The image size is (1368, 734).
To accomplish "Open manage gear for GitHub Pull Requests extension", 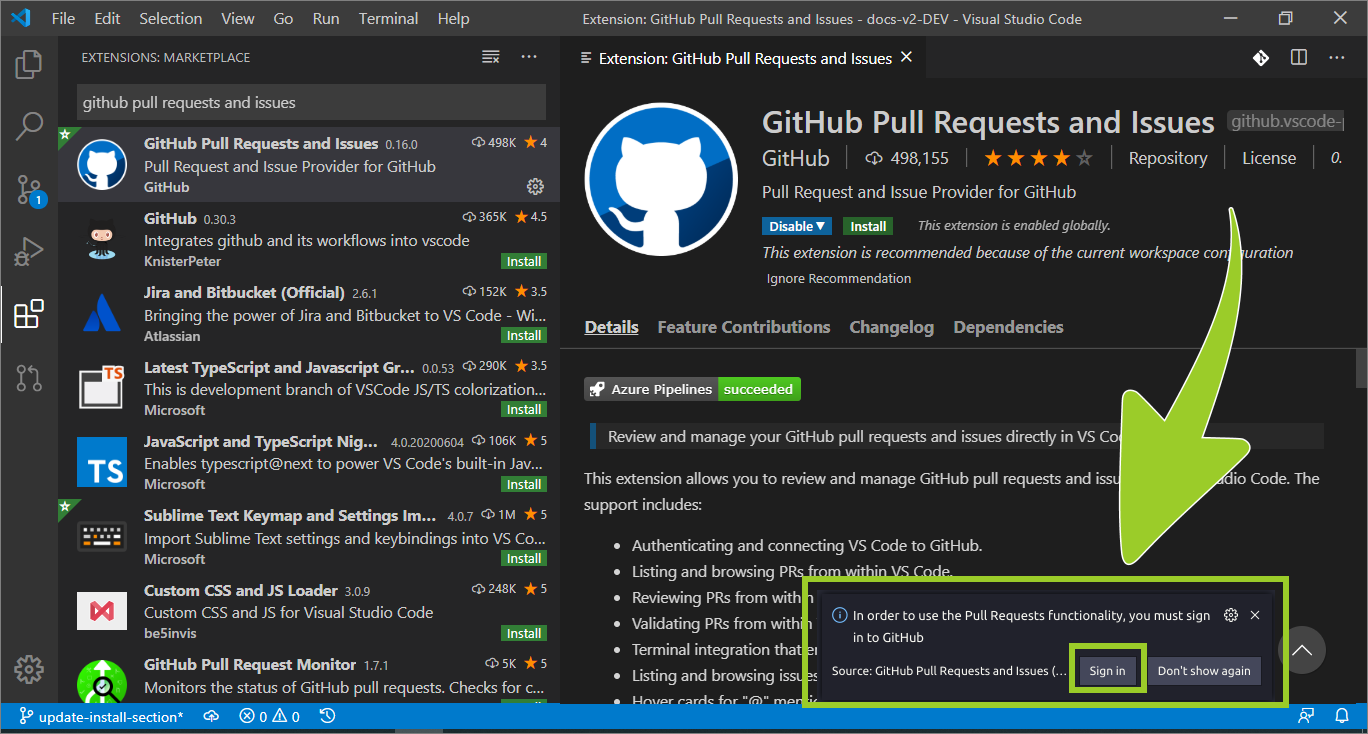I will pyautogui.click(x=535, y=186).
